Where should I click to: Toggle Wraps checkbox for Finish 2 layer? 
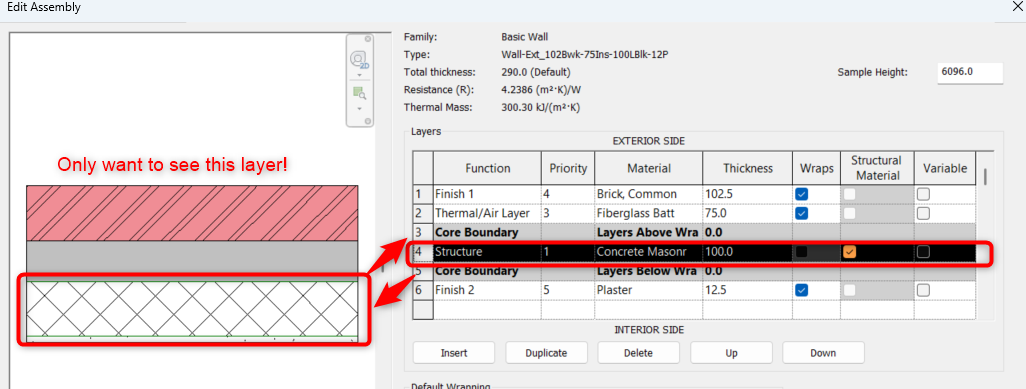[801, 290]
